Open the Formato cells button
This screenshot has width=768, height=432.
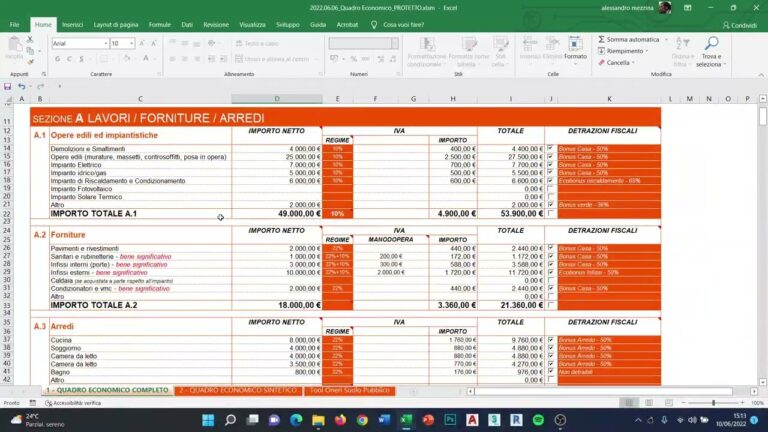pyautogui.click(x=575, y=48)
